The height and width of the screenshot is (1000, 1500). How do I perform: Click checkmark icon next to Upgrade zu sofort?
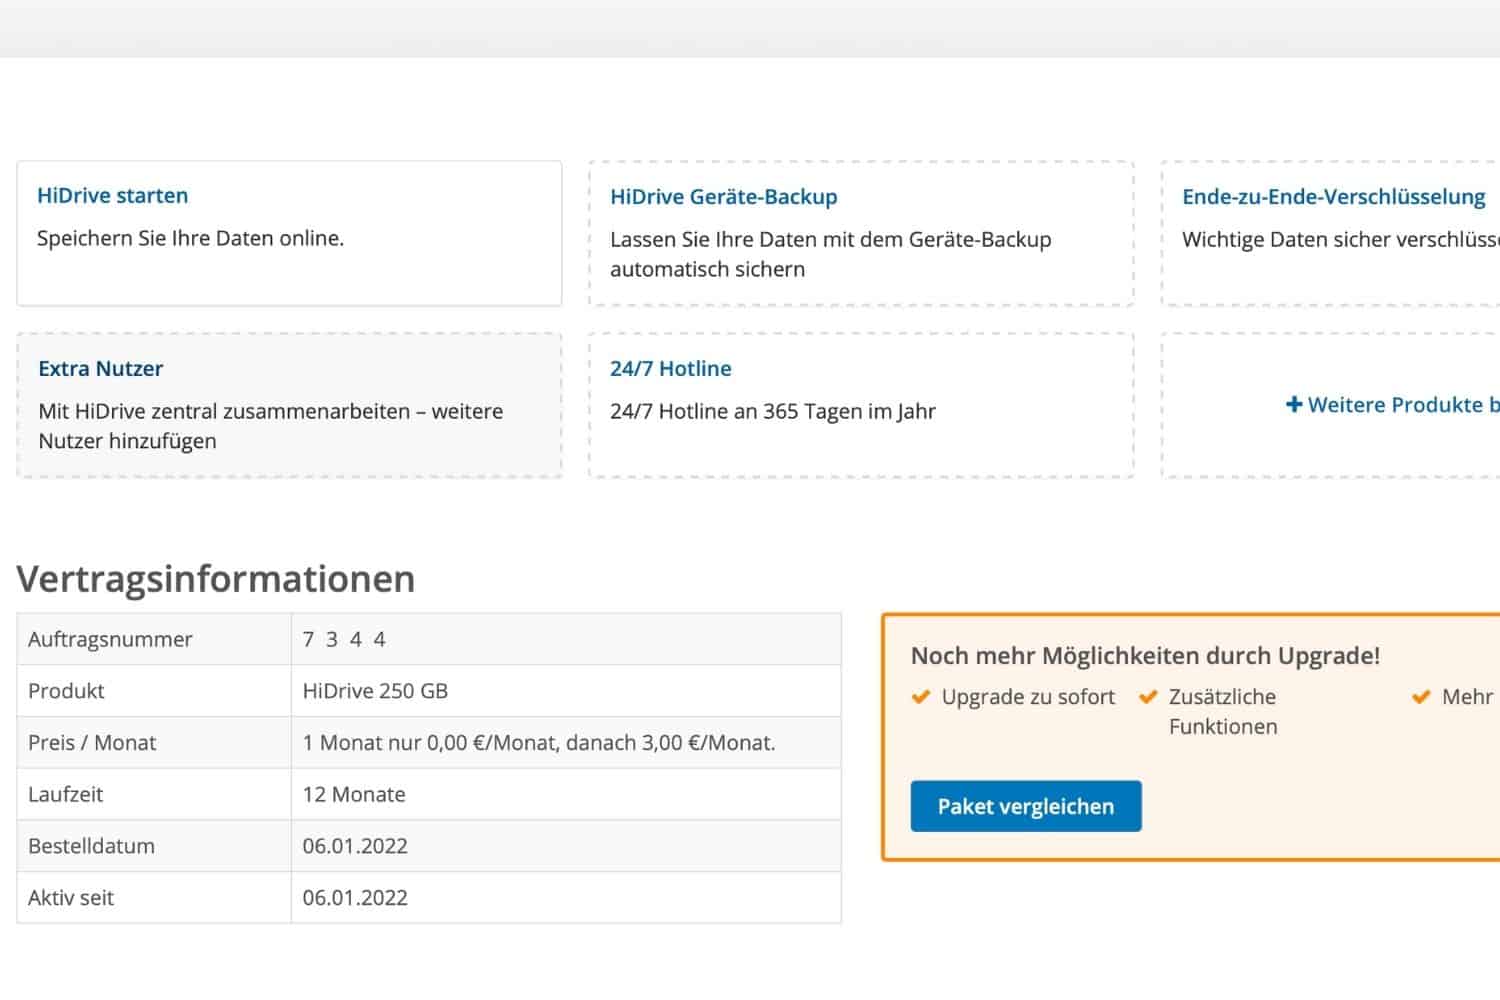[921, 697]
